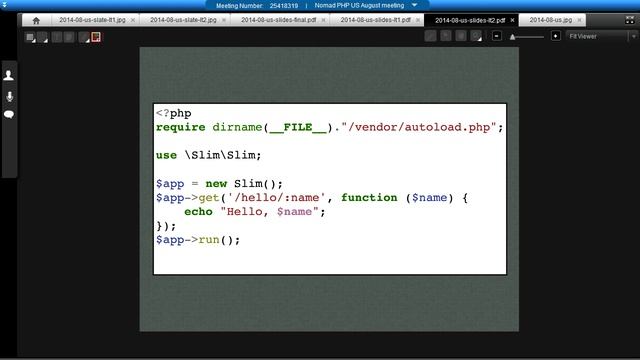This screenshot has height=360, width=640.
Task: Click the zoom slider handle
Action: [513, 37]
